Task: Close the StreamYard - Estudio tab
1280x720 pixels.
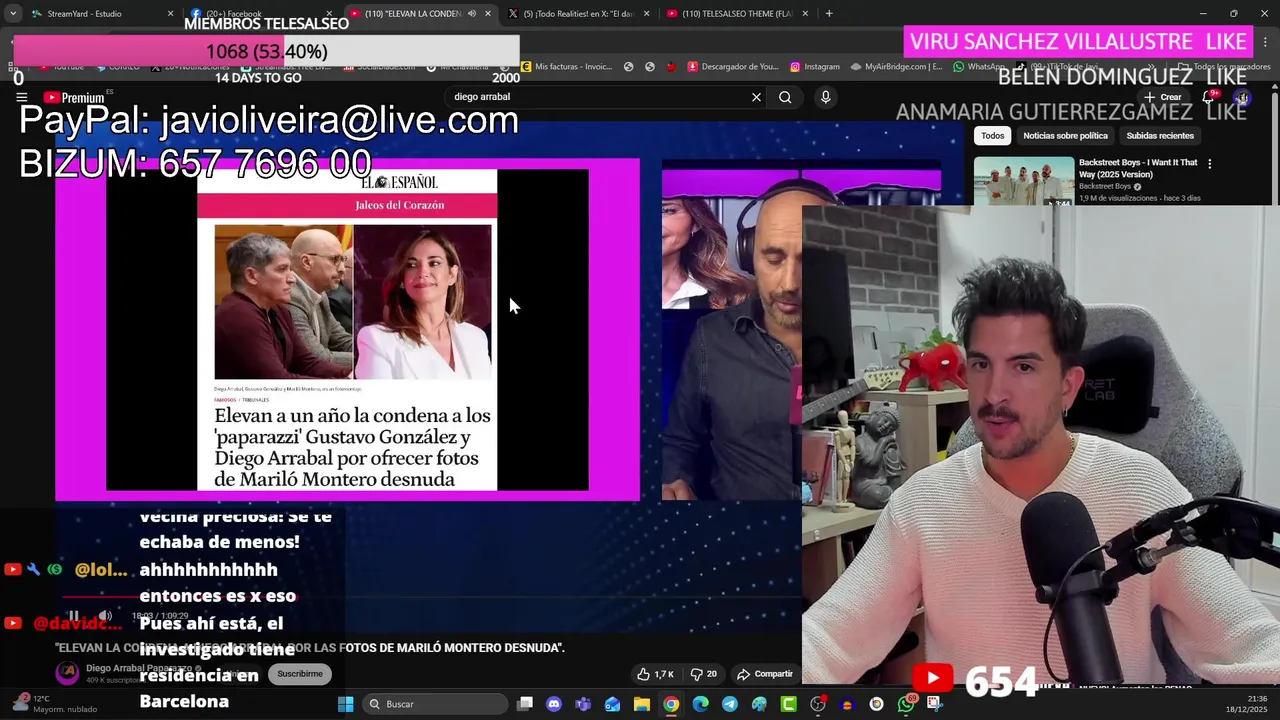Action: point(170,14)
